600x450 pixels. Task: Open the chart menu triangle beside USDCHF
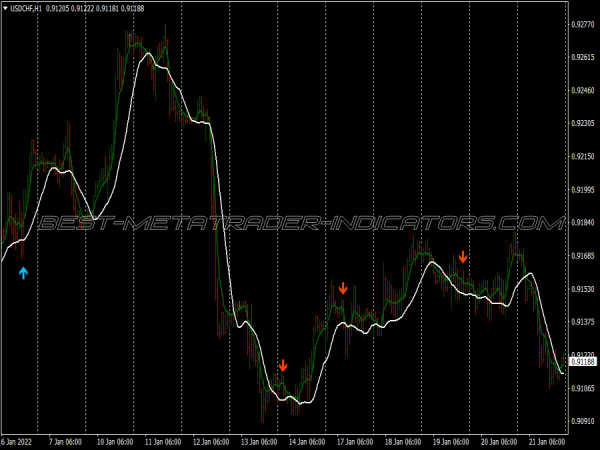click(x=5, y=8)
